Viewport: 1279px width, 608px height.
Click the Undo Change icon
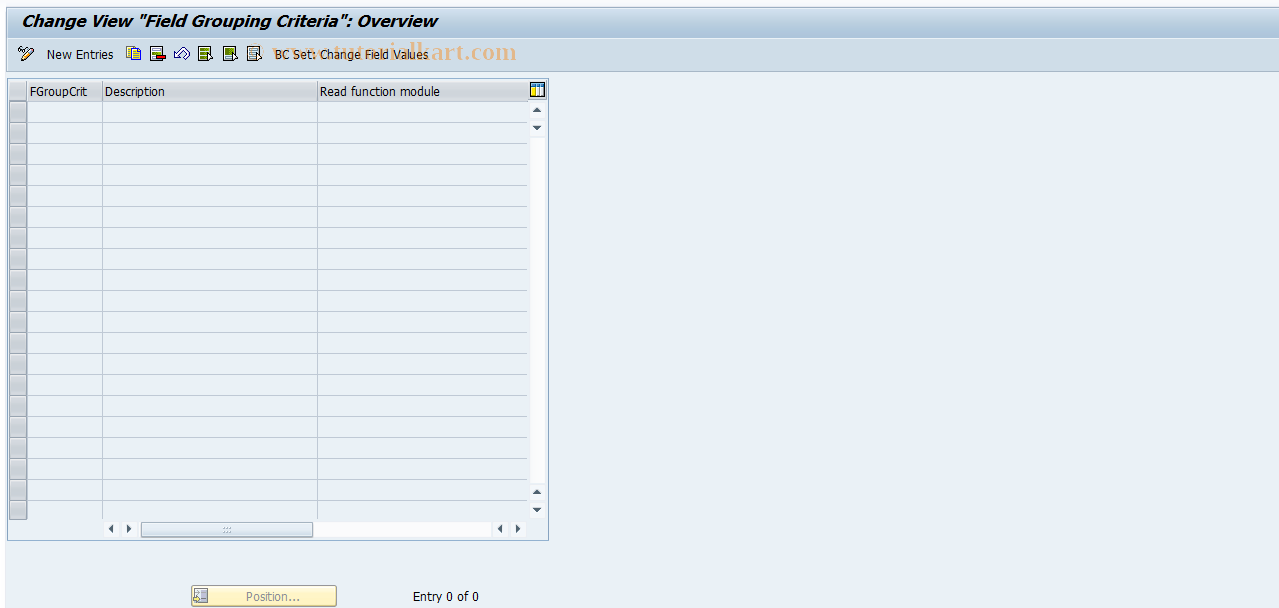(x=182, y=54)
